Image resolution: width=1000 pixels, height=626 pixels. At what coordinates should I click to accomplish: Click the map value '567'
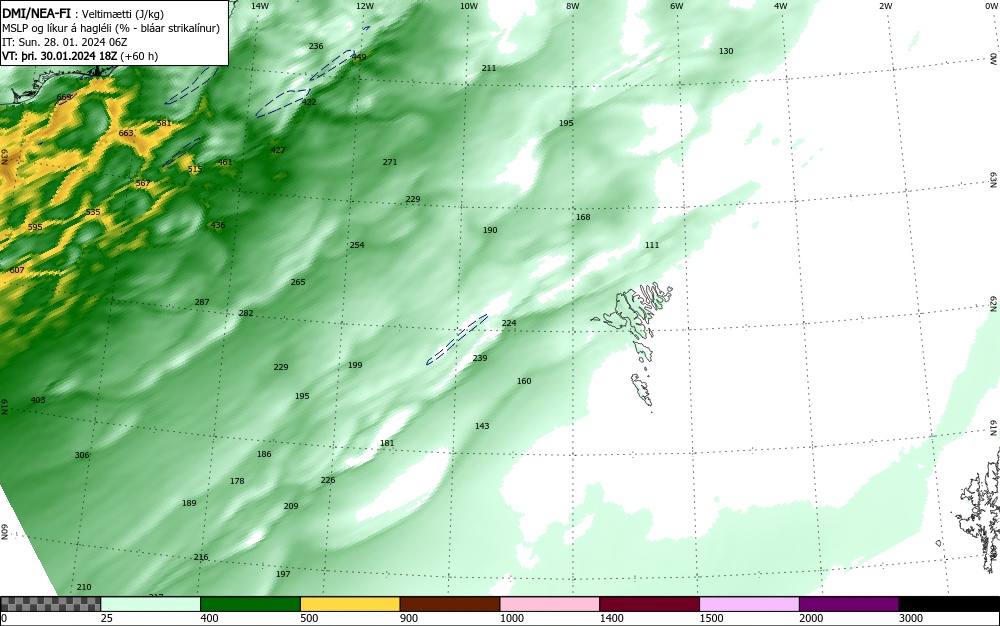pos(143,184)
